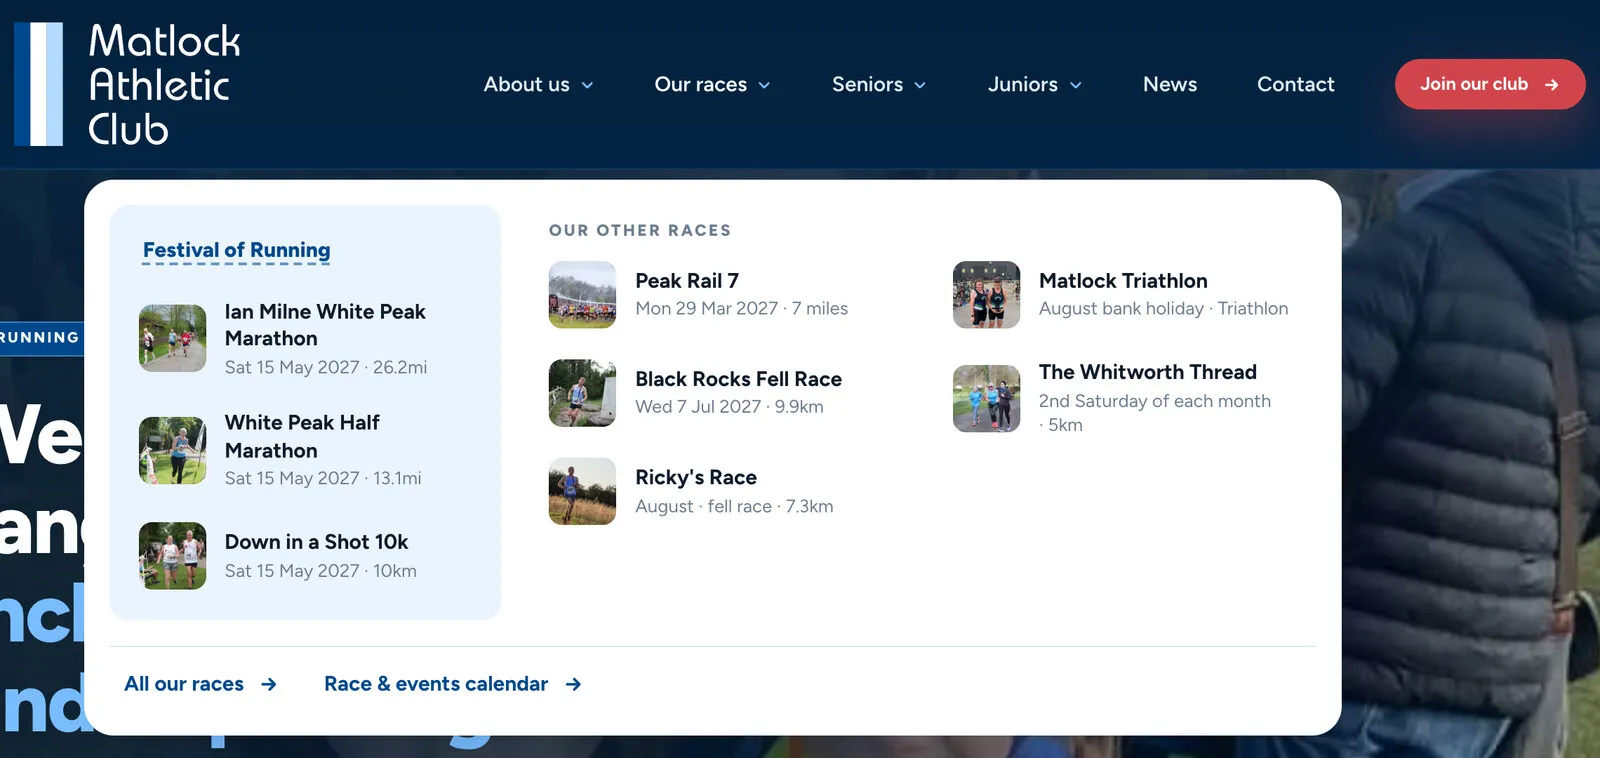
Task: Click the Matlock Athletic Club logo
Action: (x=127, y=84)
